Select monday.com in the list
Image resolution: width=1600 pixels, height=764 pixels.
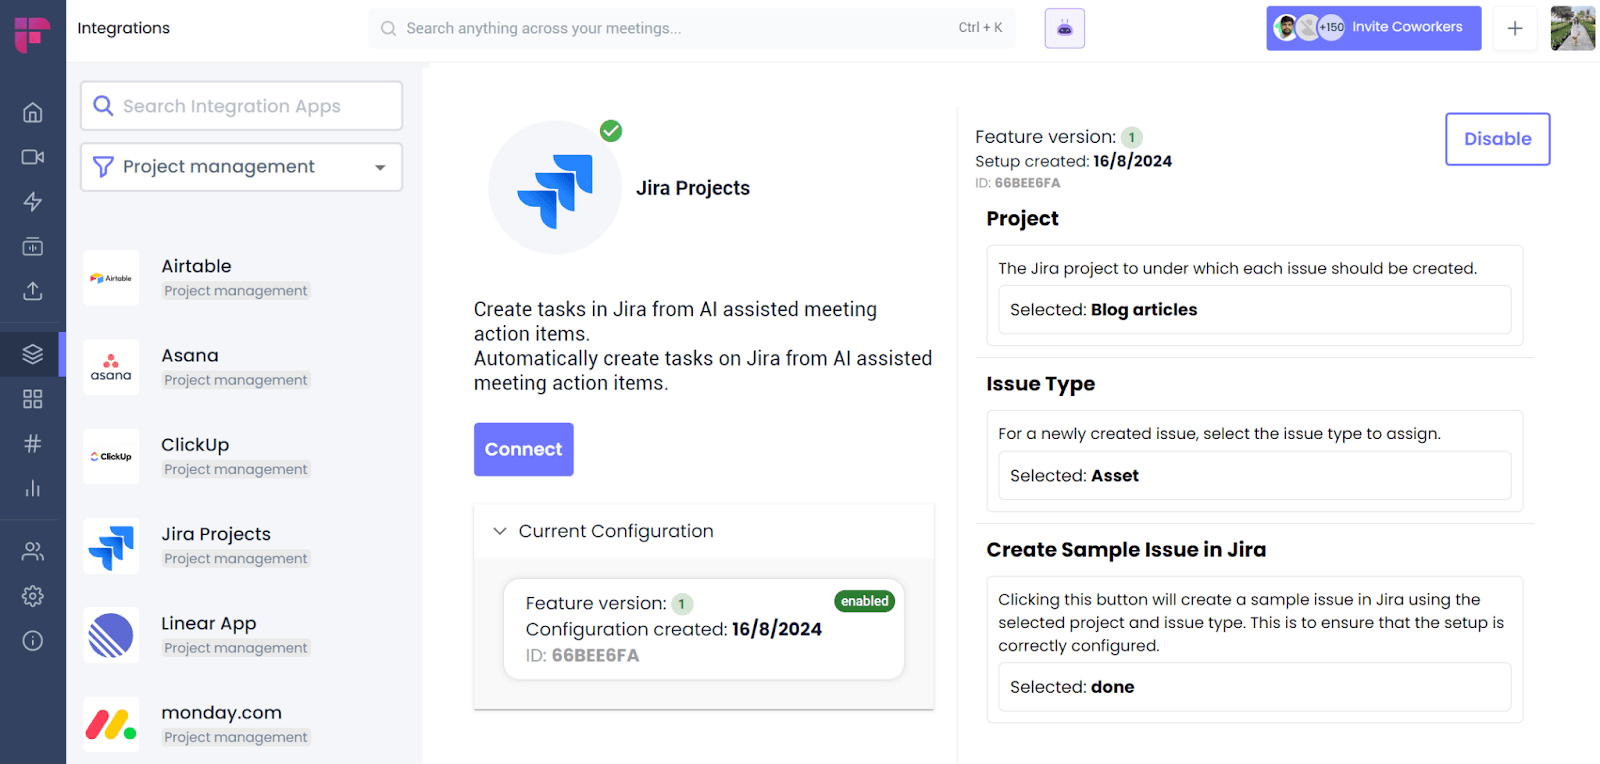tap(241, 724)
